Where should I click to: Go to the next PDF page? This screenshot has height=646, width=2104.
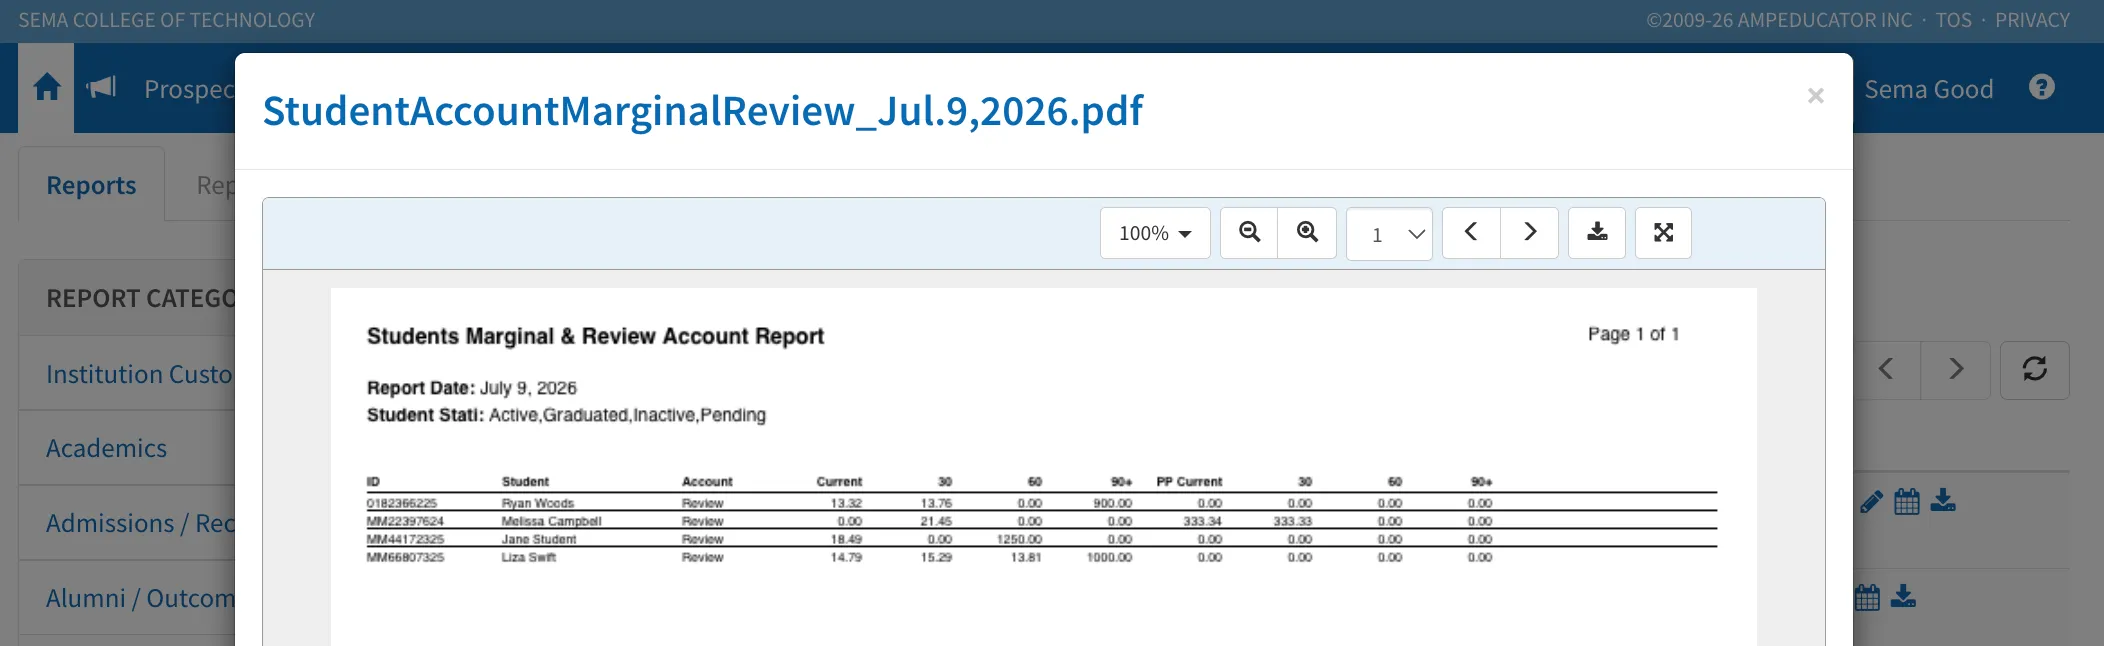pyautogui.click(x=1530, y=233)
